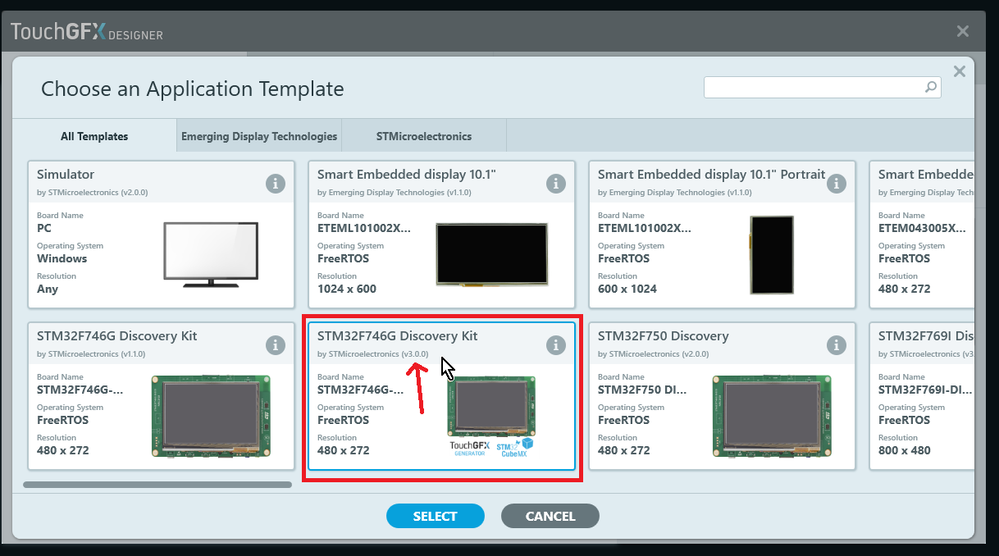Focus the template search field
The height and width of the screenshot is (556, 999).
click(x=822, y=87)
